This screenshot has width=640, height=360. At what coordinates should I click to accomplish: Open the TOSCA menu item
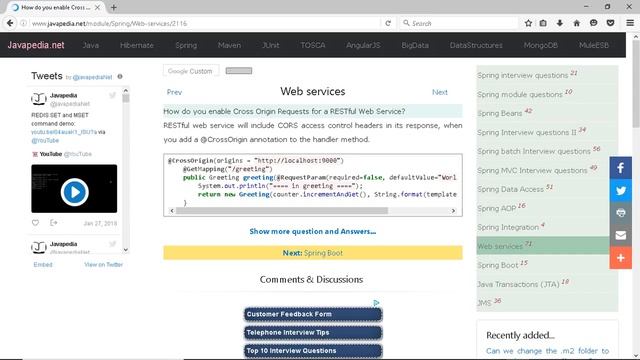313,45
